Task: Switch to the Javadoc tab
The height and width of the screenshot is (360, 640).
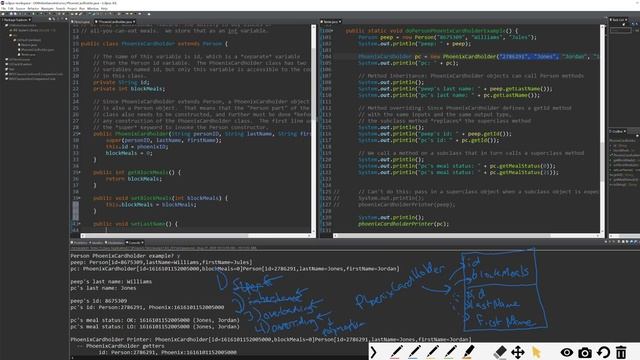Action: pyautogui.click(x=96, y=243)
